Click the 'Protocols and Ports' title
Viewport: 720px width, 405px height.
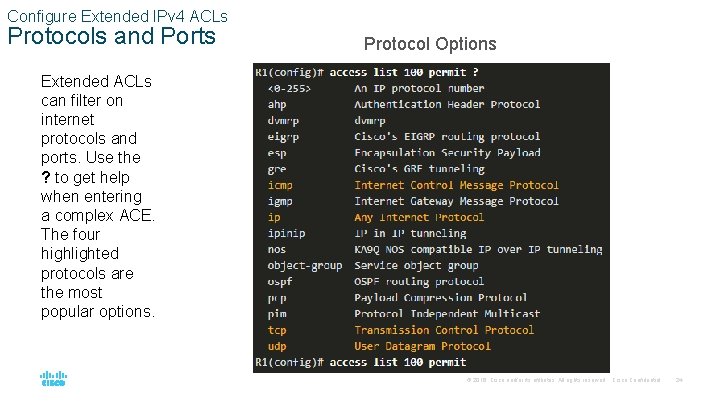(111, 37)
